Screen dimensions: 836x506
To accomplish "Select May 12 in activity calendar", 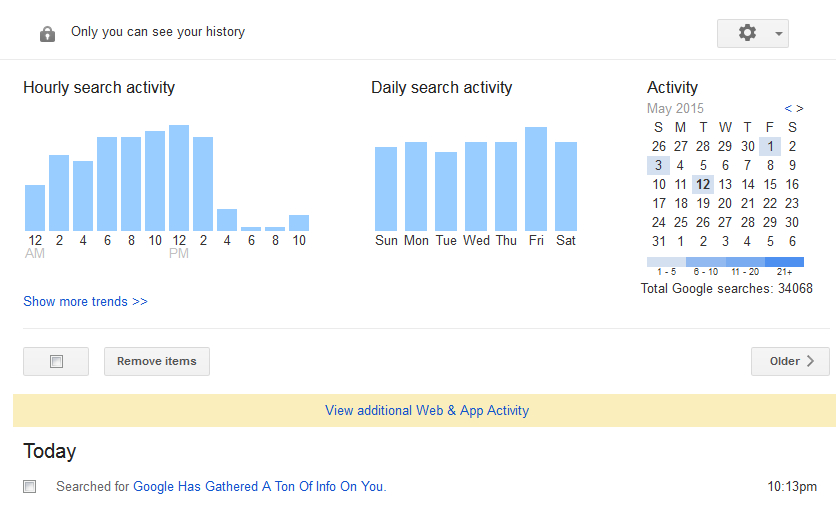I will pos(703,184).
